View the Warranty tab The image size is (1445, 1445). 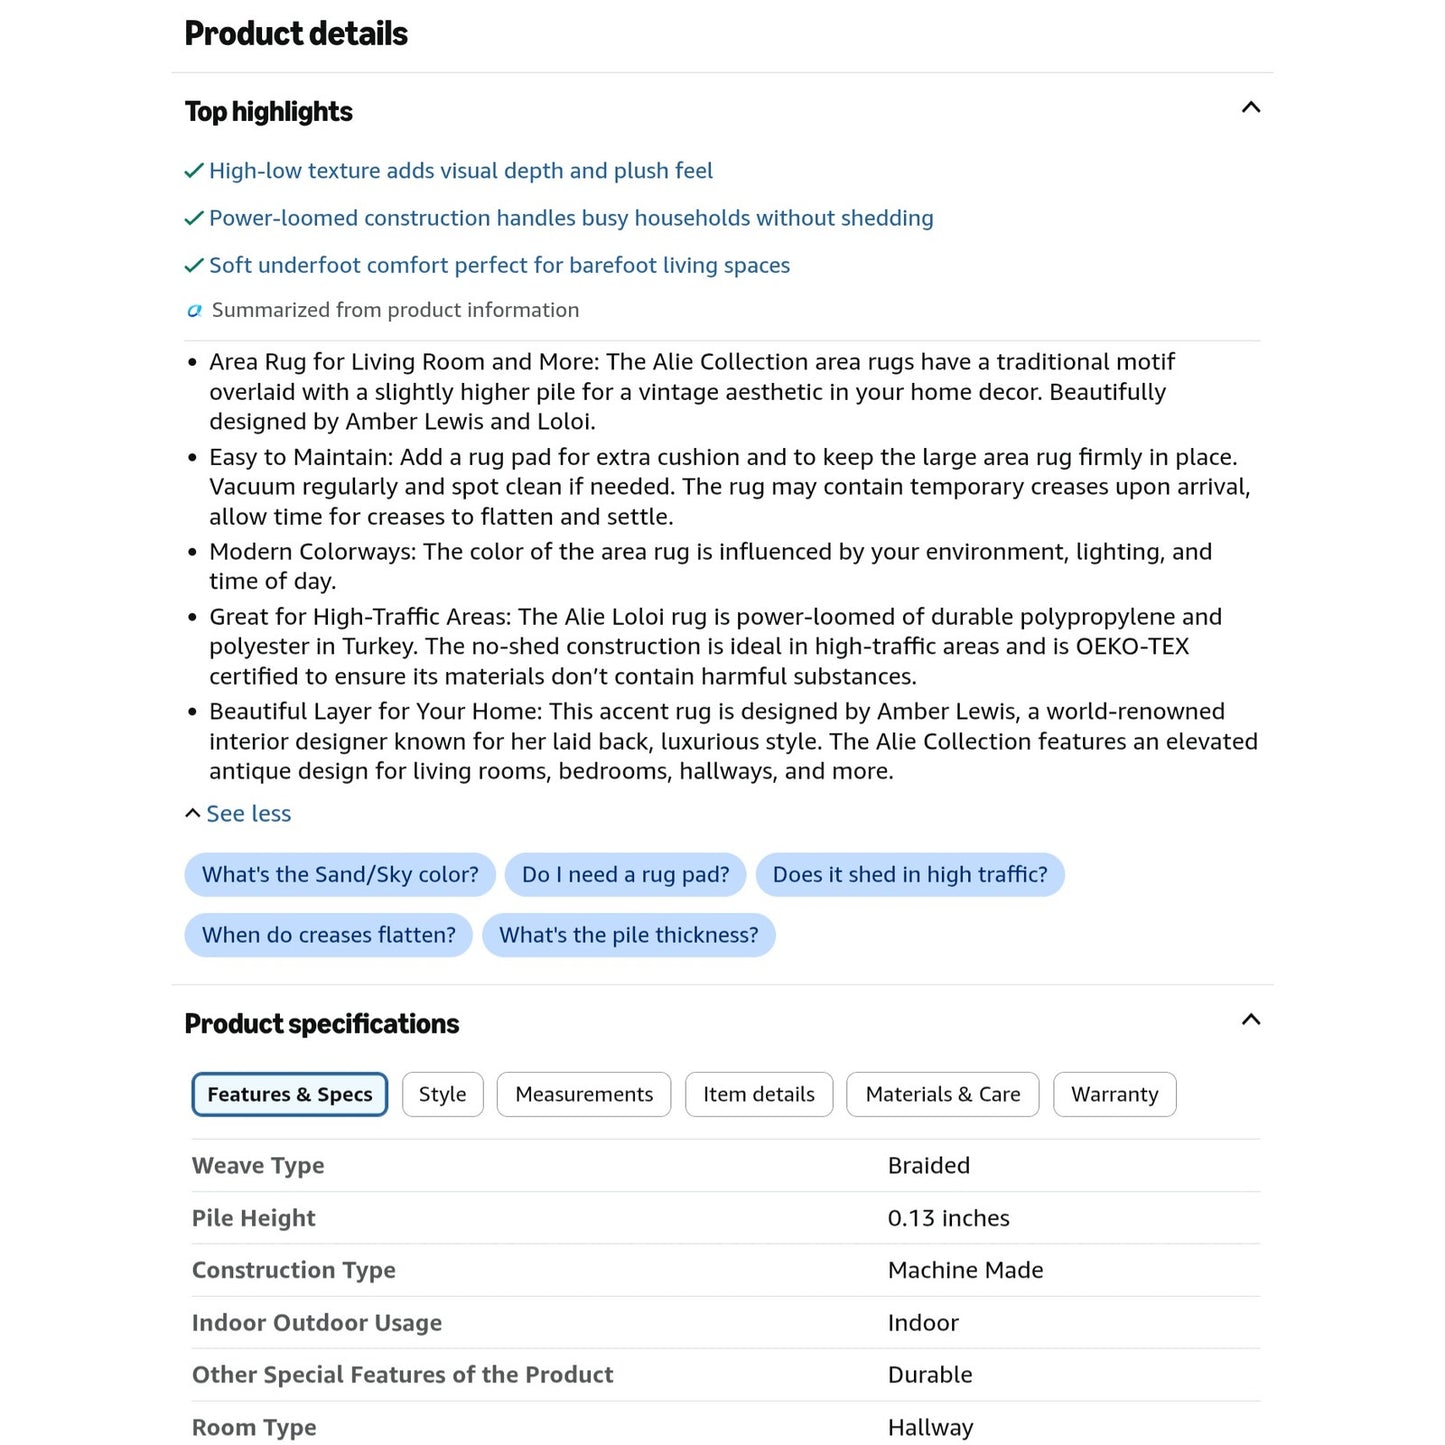[x=1115, y=1094]
